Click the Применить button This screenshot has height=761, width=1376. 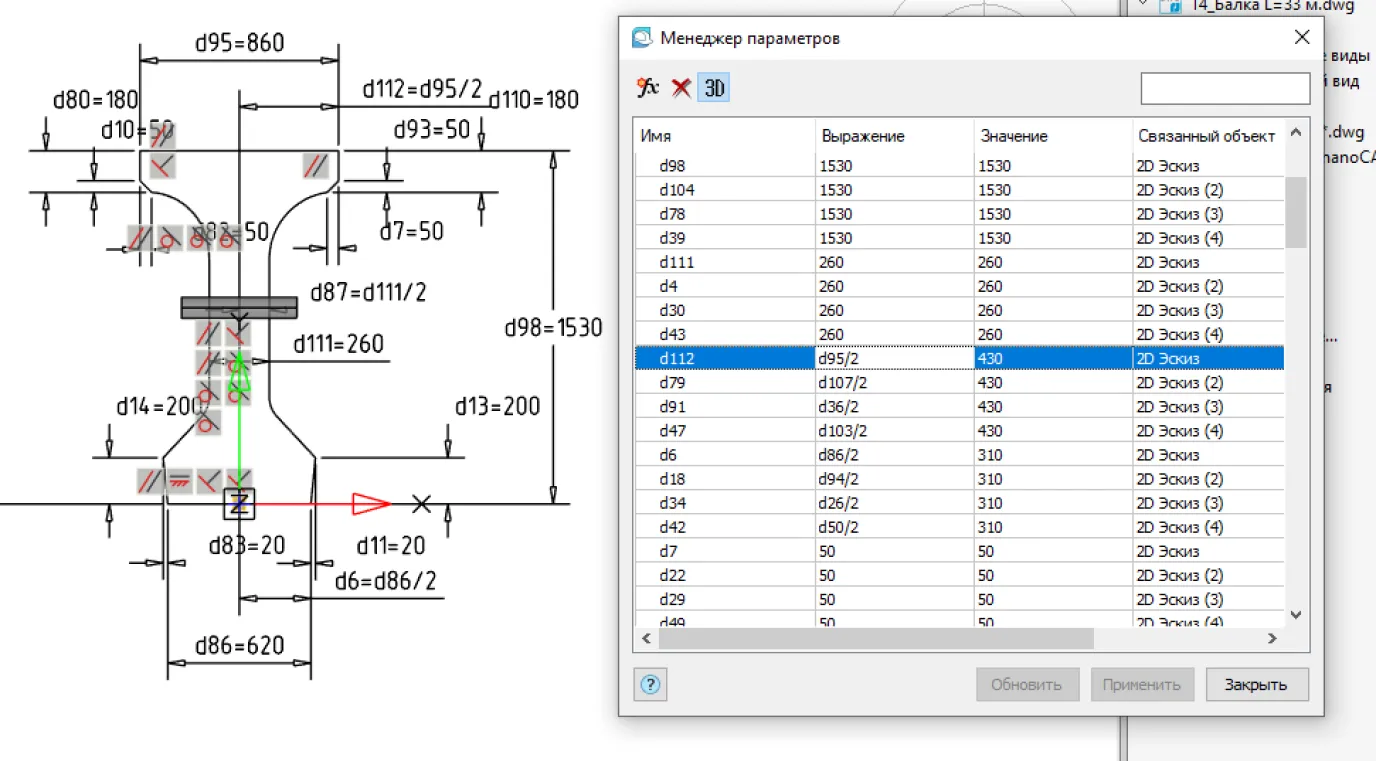(1142, 684)
